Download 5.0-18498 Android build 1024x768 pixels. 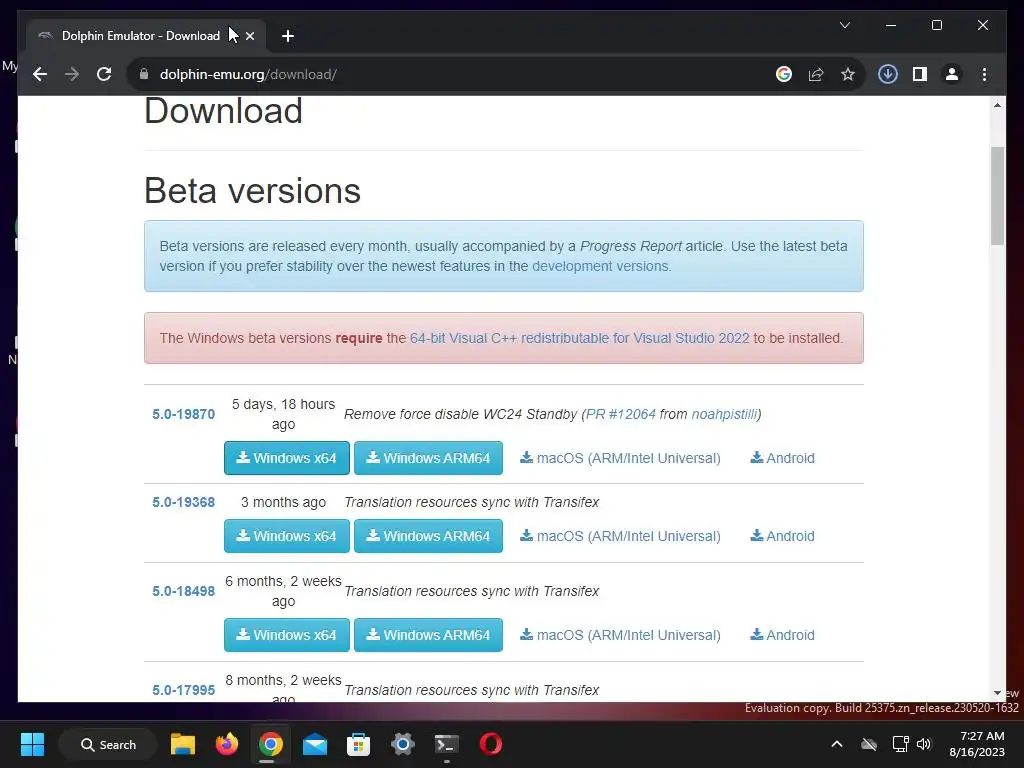(782, 635)
